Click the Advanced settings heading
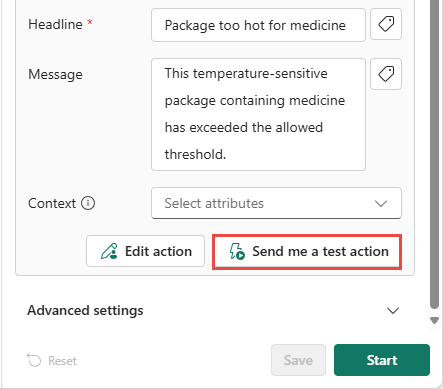443x389 pixels. 85,310
